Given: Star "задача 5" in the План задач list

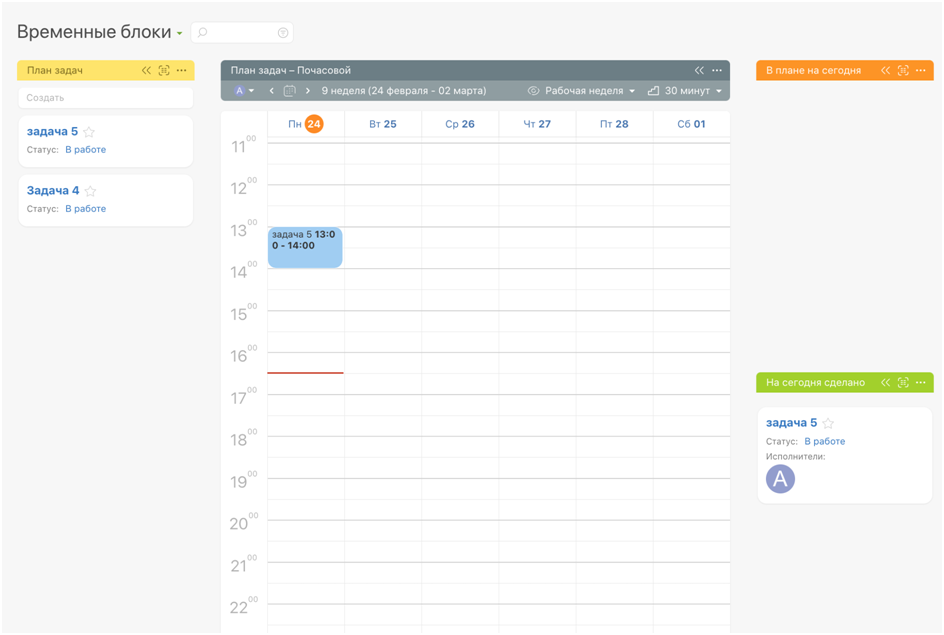Looking at the screenshot, I should [x=89, y=132].
